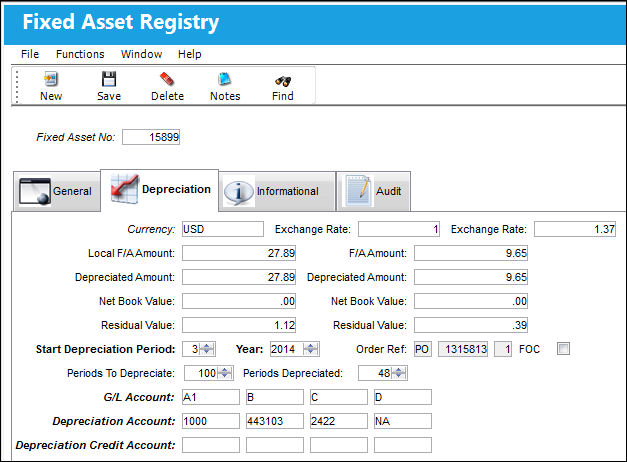Image resolution: width=627 pixels, height=462 pixels.
Task: Click the Start Depreciation Period spinner arrows
Action: pyautogui.click(x=207, y=349)
